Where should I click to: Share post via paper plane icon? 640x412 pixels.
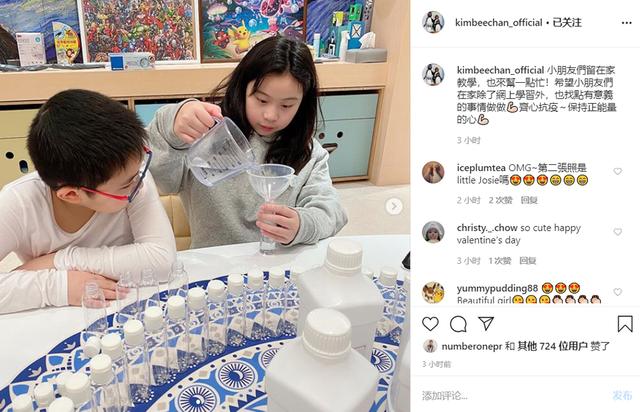[486, 323]
